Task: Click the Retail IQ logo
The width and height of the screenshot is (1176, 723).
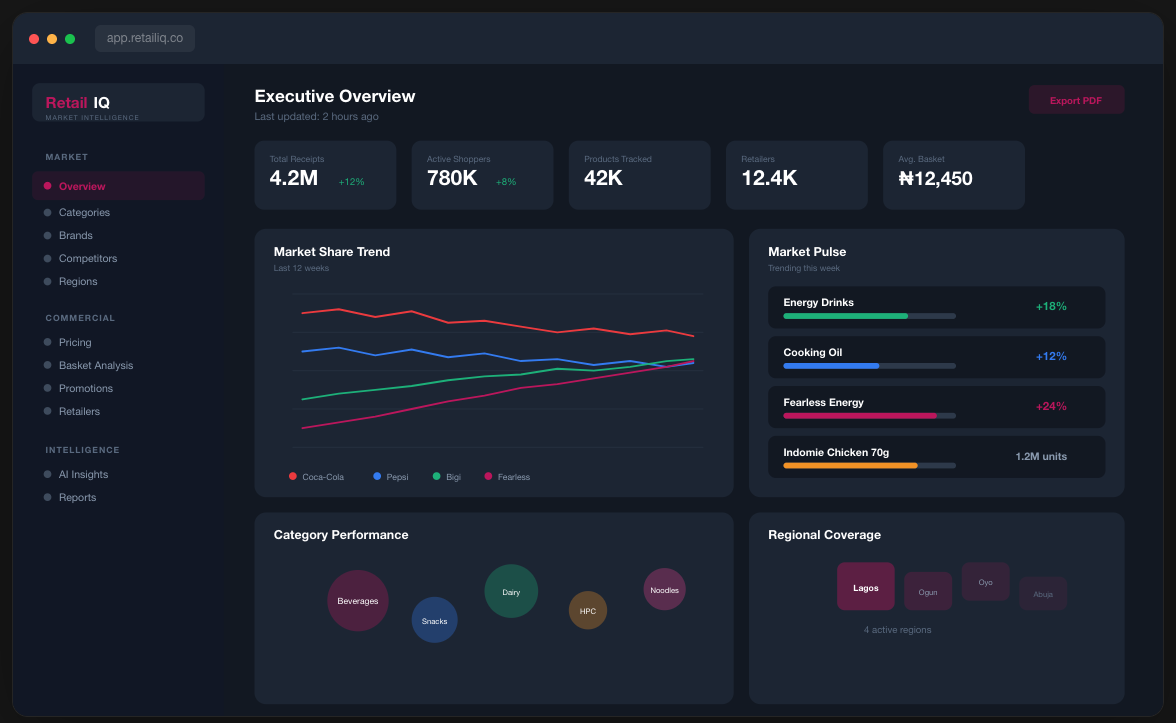Action: pos(118,103)
